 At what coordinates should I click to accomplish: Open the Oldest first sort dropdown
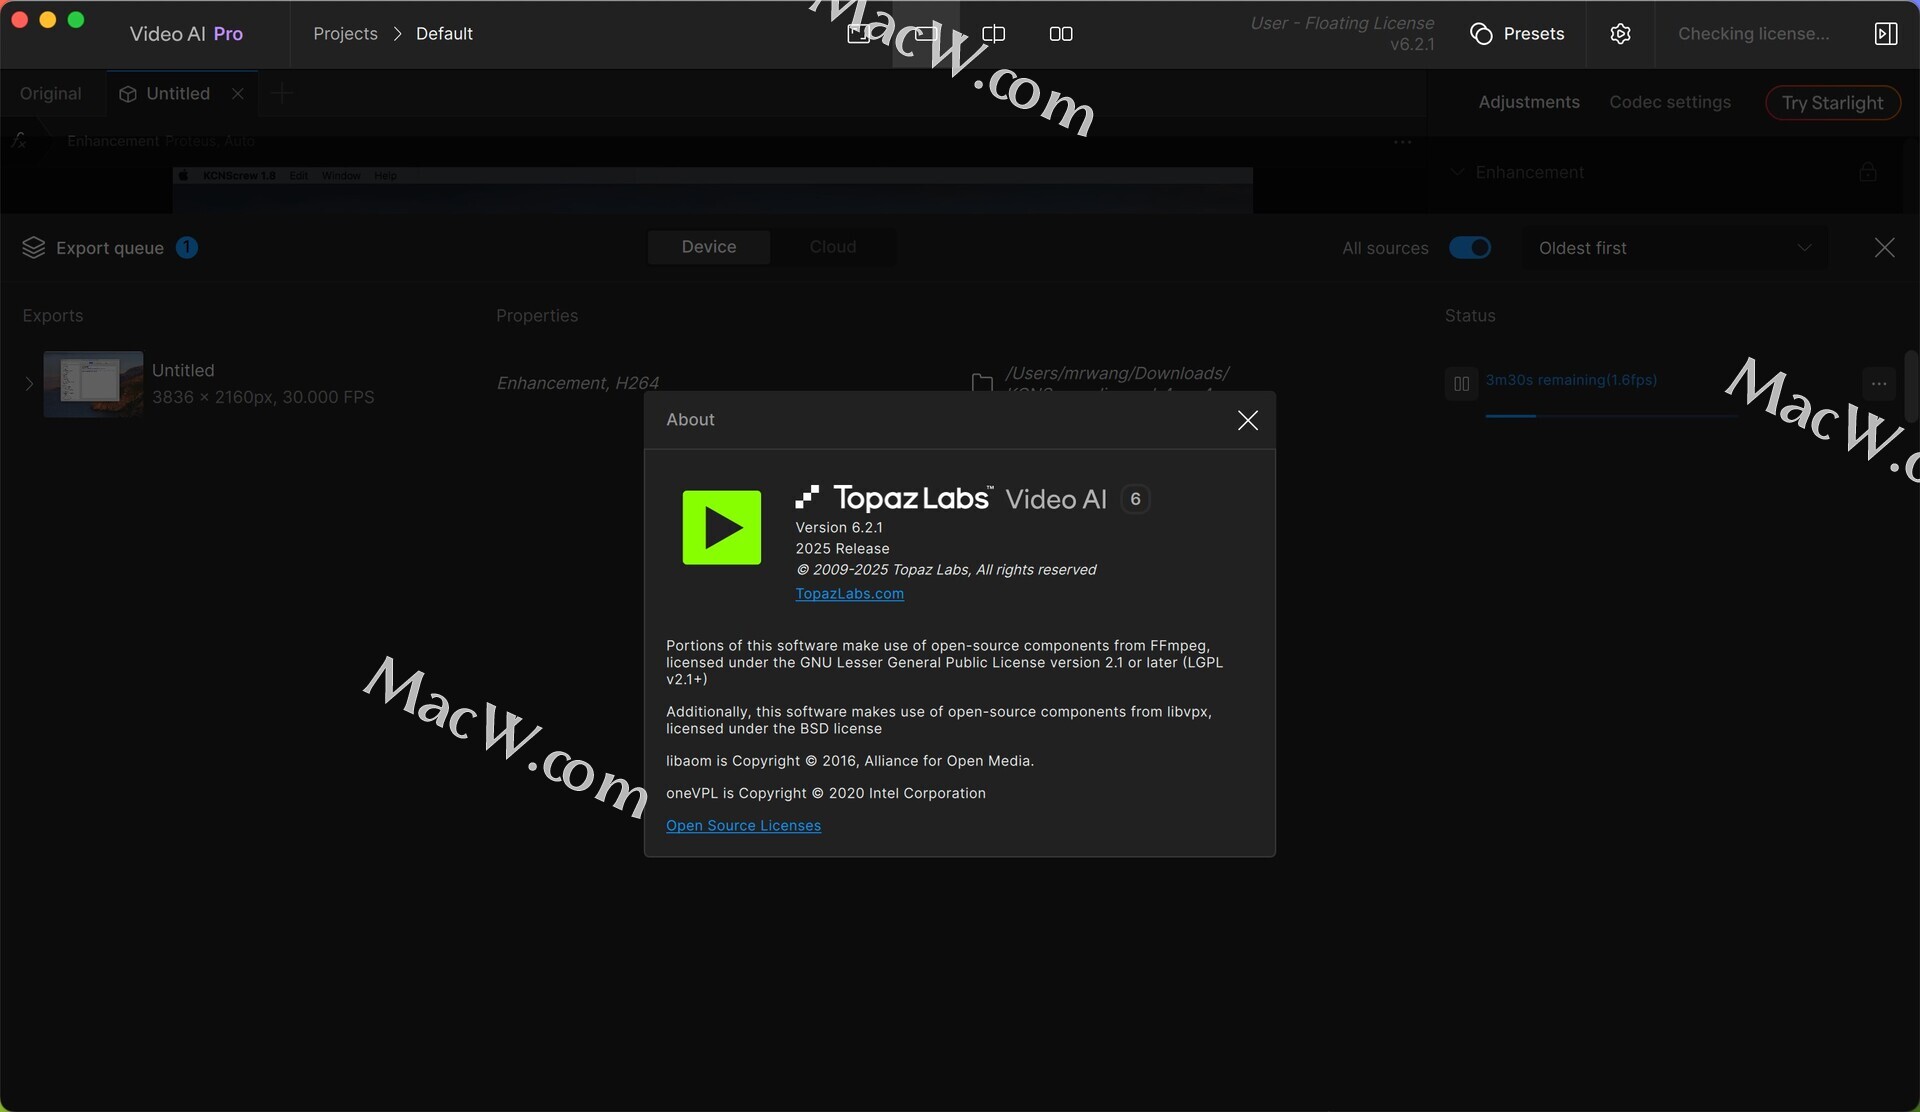point(1675,248)
